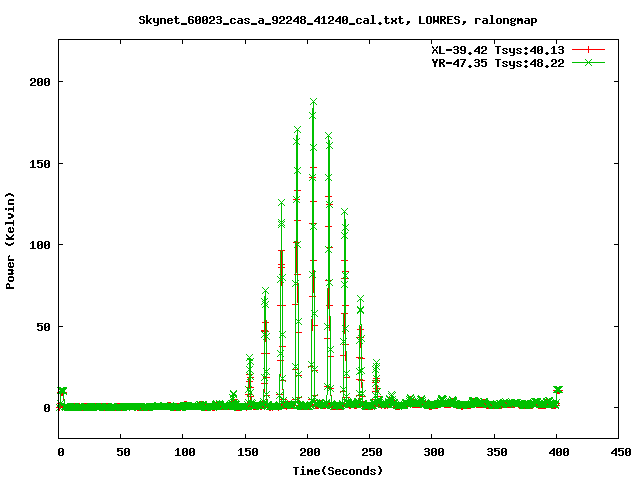The height and width of the screenshot is (480, 640).
Task: Click the 50 y-axis tick label
Action: (44, 327)
